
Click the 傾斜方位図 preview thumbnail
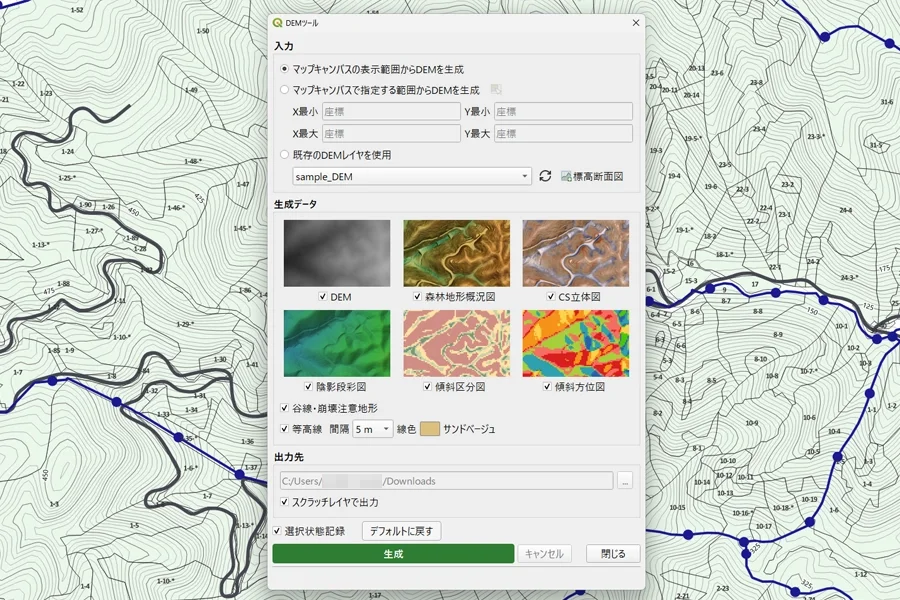576,343
